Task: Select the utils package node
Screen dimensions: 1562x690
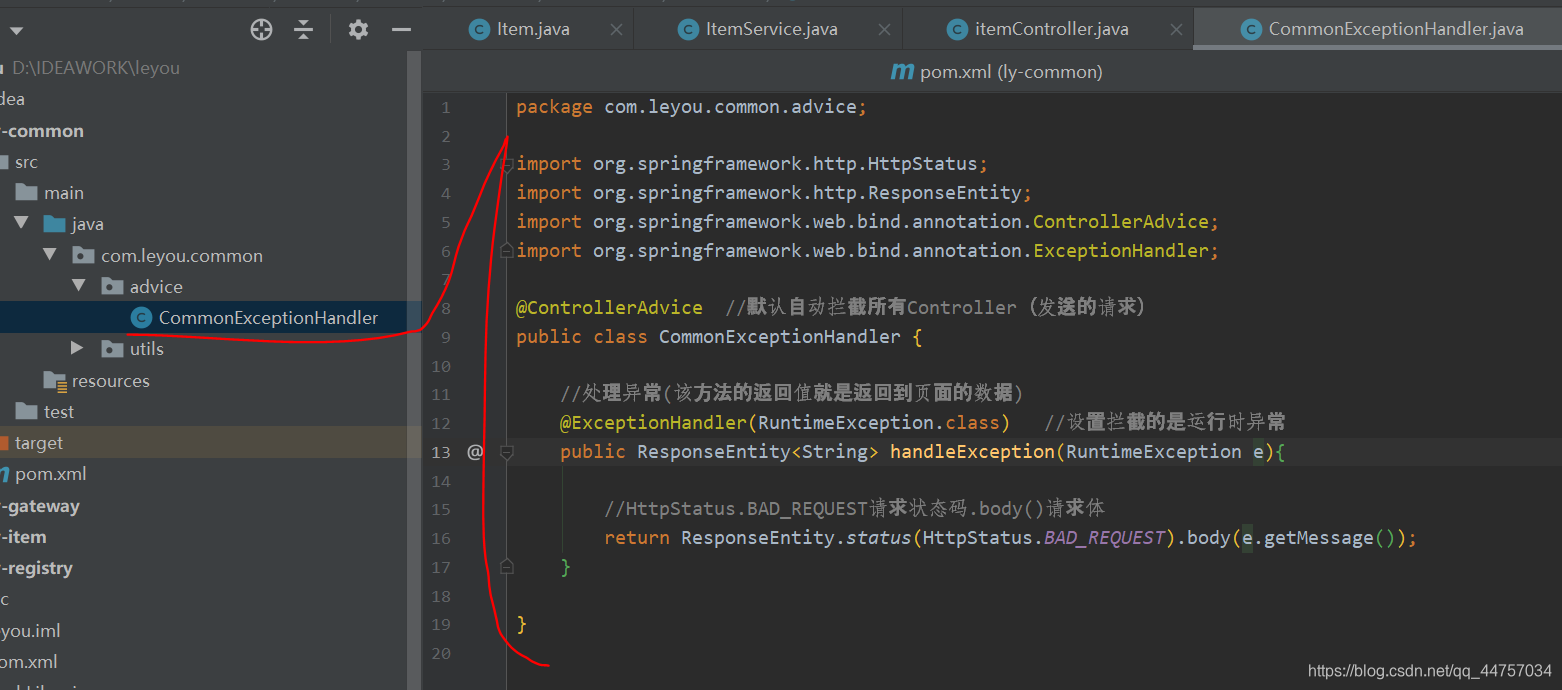Action: 146,349
